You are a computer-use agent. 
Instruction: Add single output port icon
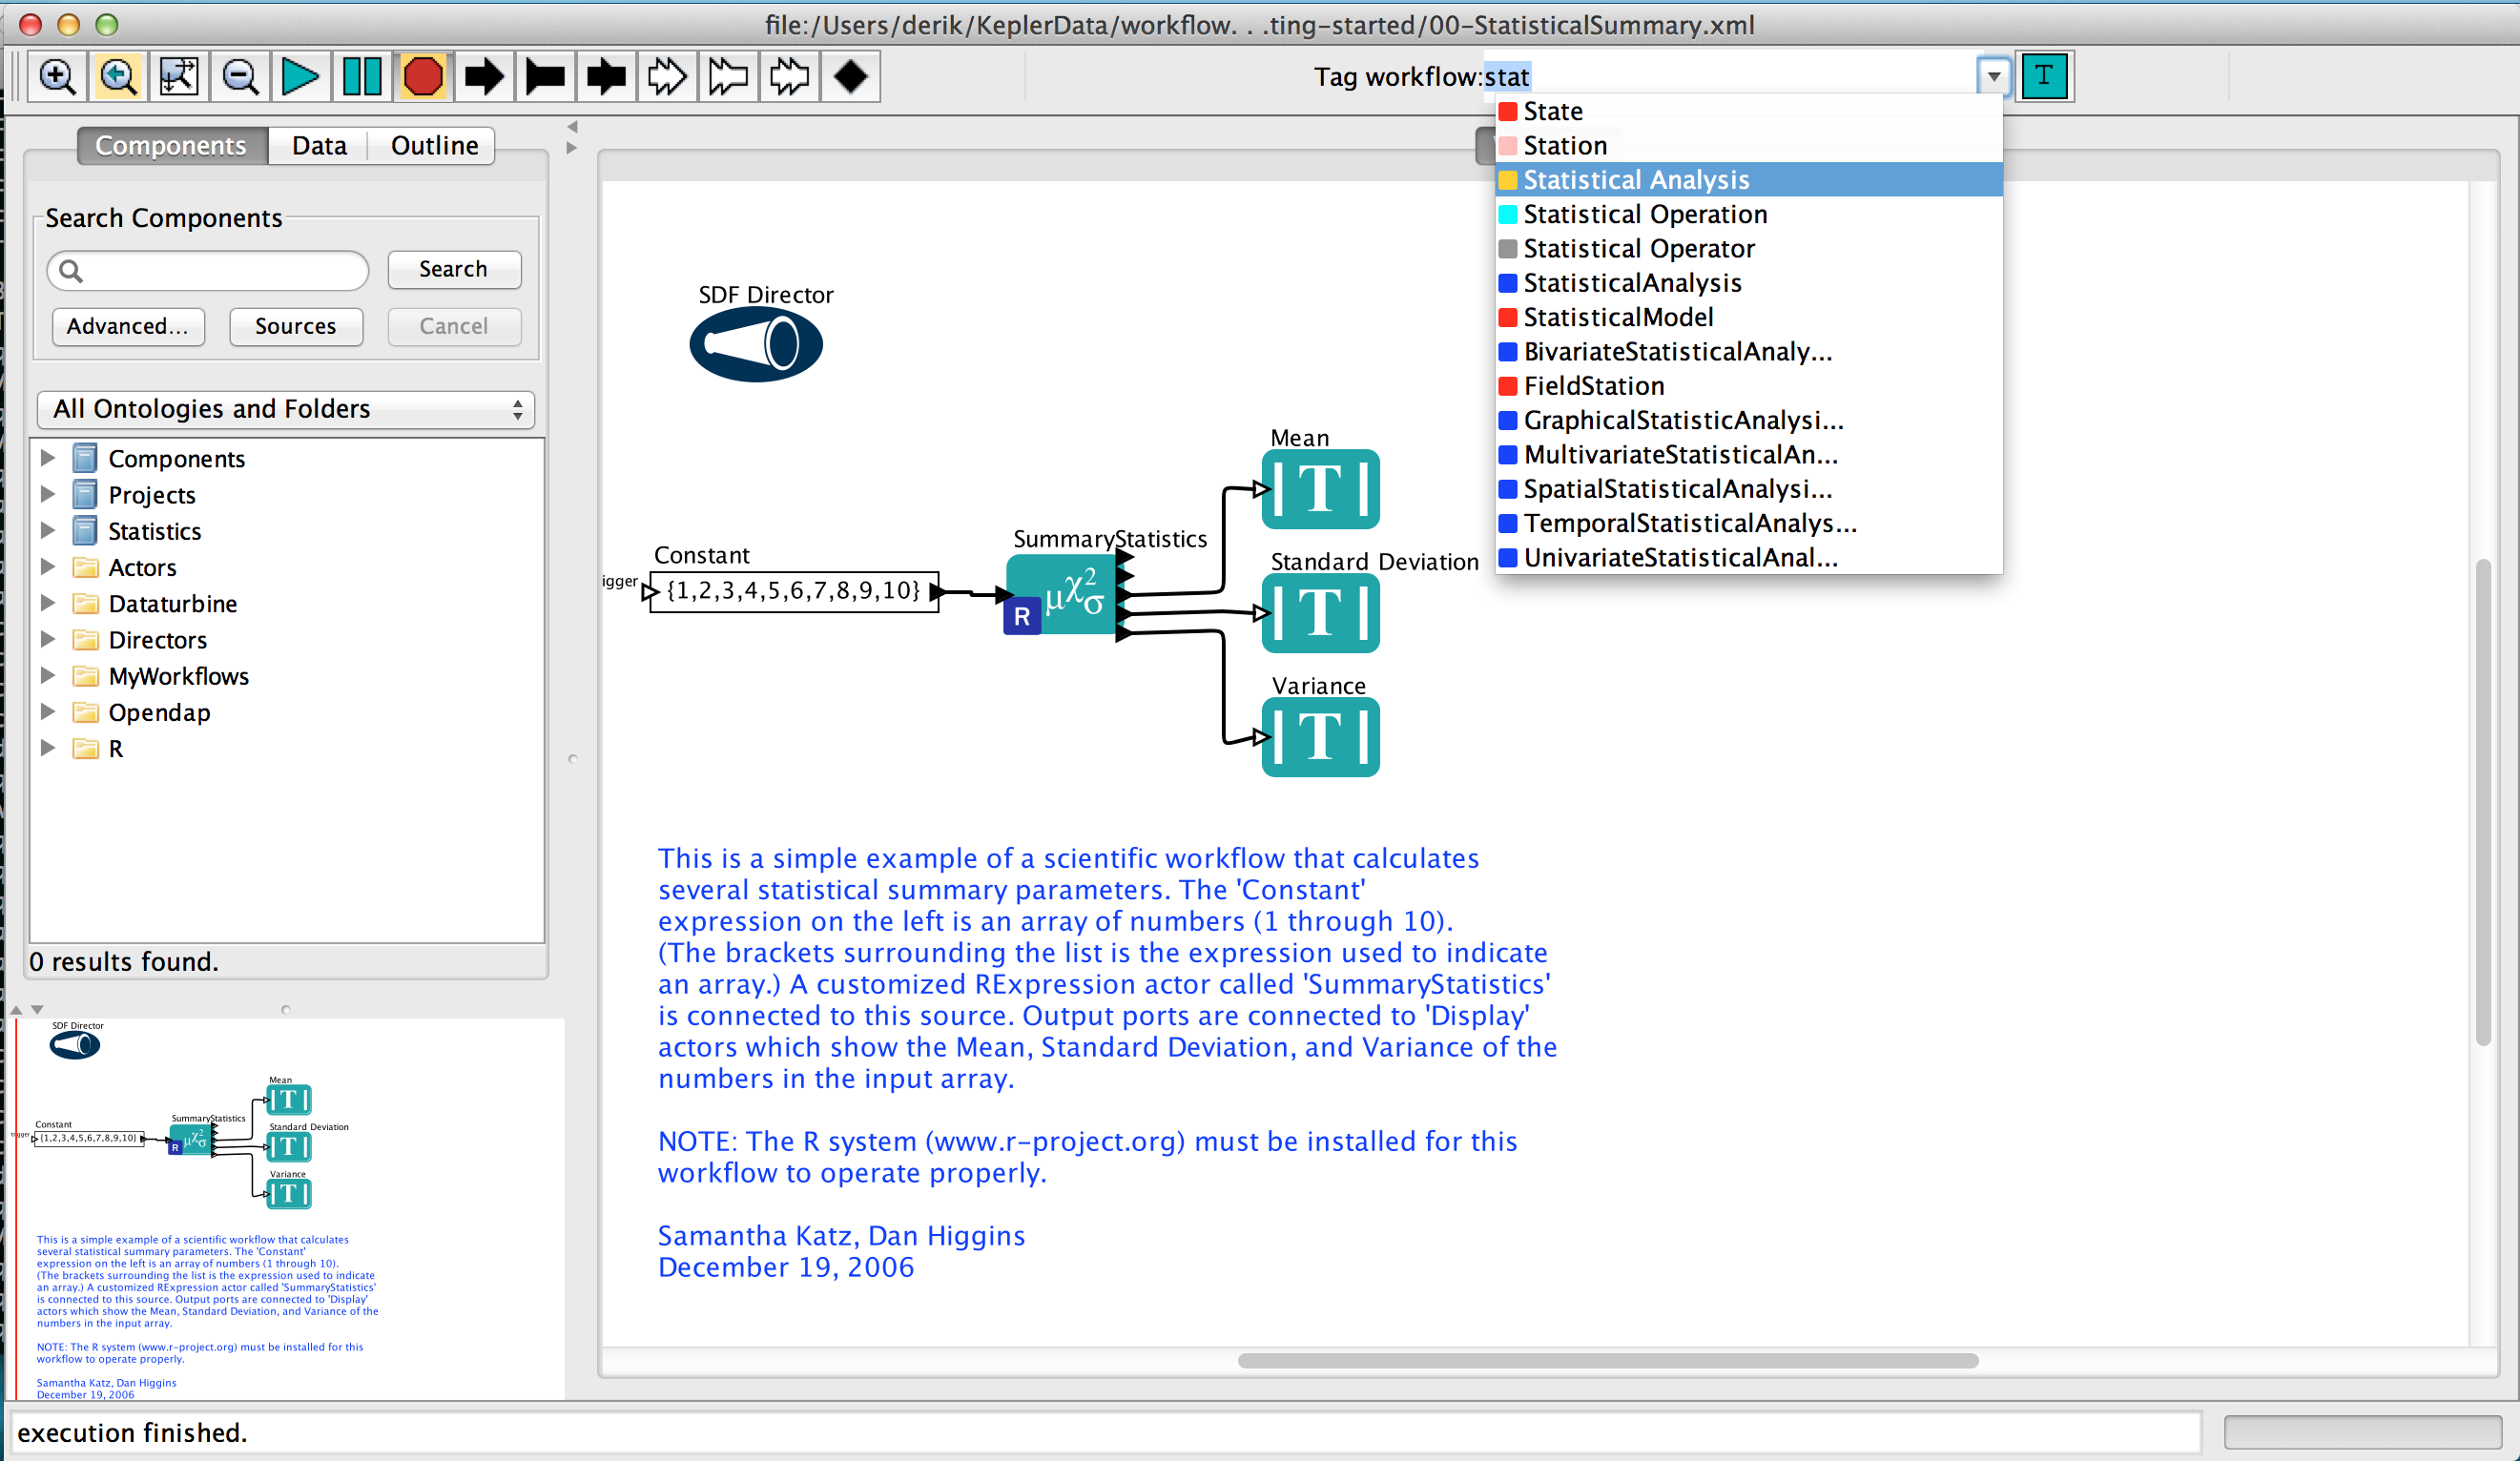[x=545, y=77]
